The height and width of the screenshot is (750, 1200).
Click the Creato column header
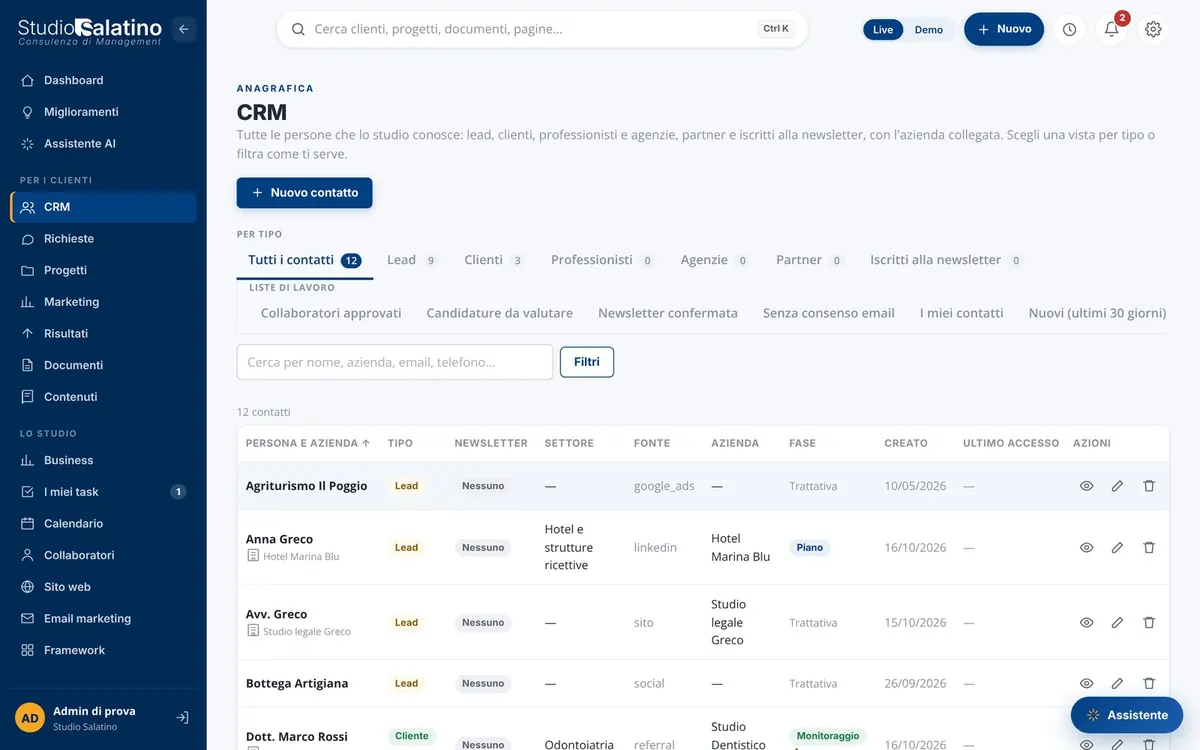pyautogui.click(x=906, y=443)
